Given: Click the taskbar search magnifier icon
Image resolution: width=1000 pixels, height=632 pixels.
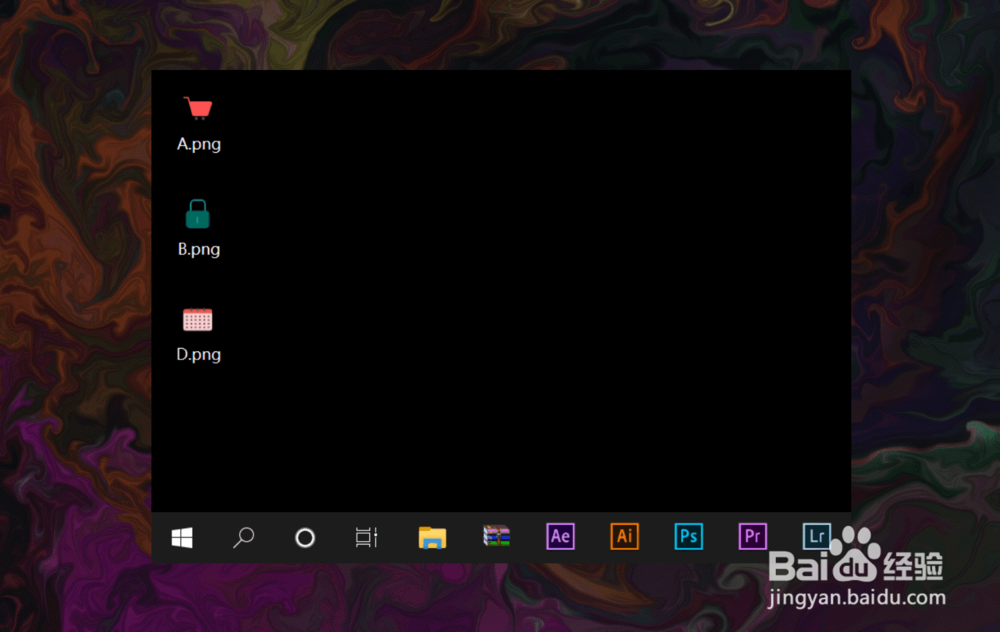Looking at the screenshot, I should pyautogui.click(x=243, y=537).
